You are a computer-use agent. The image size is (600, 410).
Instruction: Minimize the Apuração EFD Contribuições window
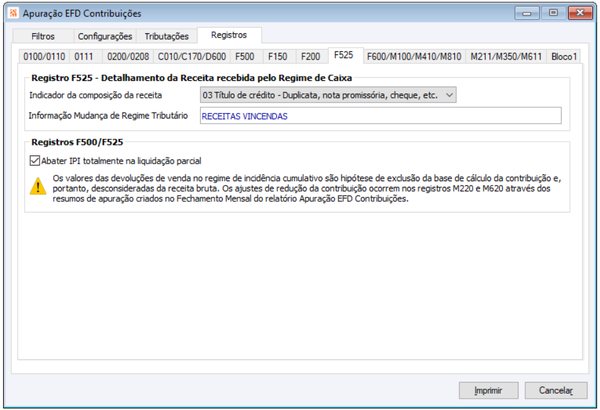(527, 13)
